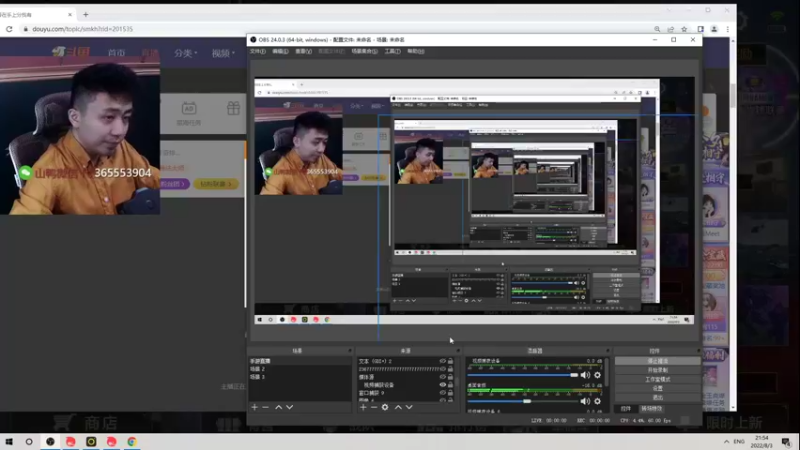800x450 pixels.
Task: Open the 分类 dropdown in douyu navigation
Action: click(x=185, y=53)
